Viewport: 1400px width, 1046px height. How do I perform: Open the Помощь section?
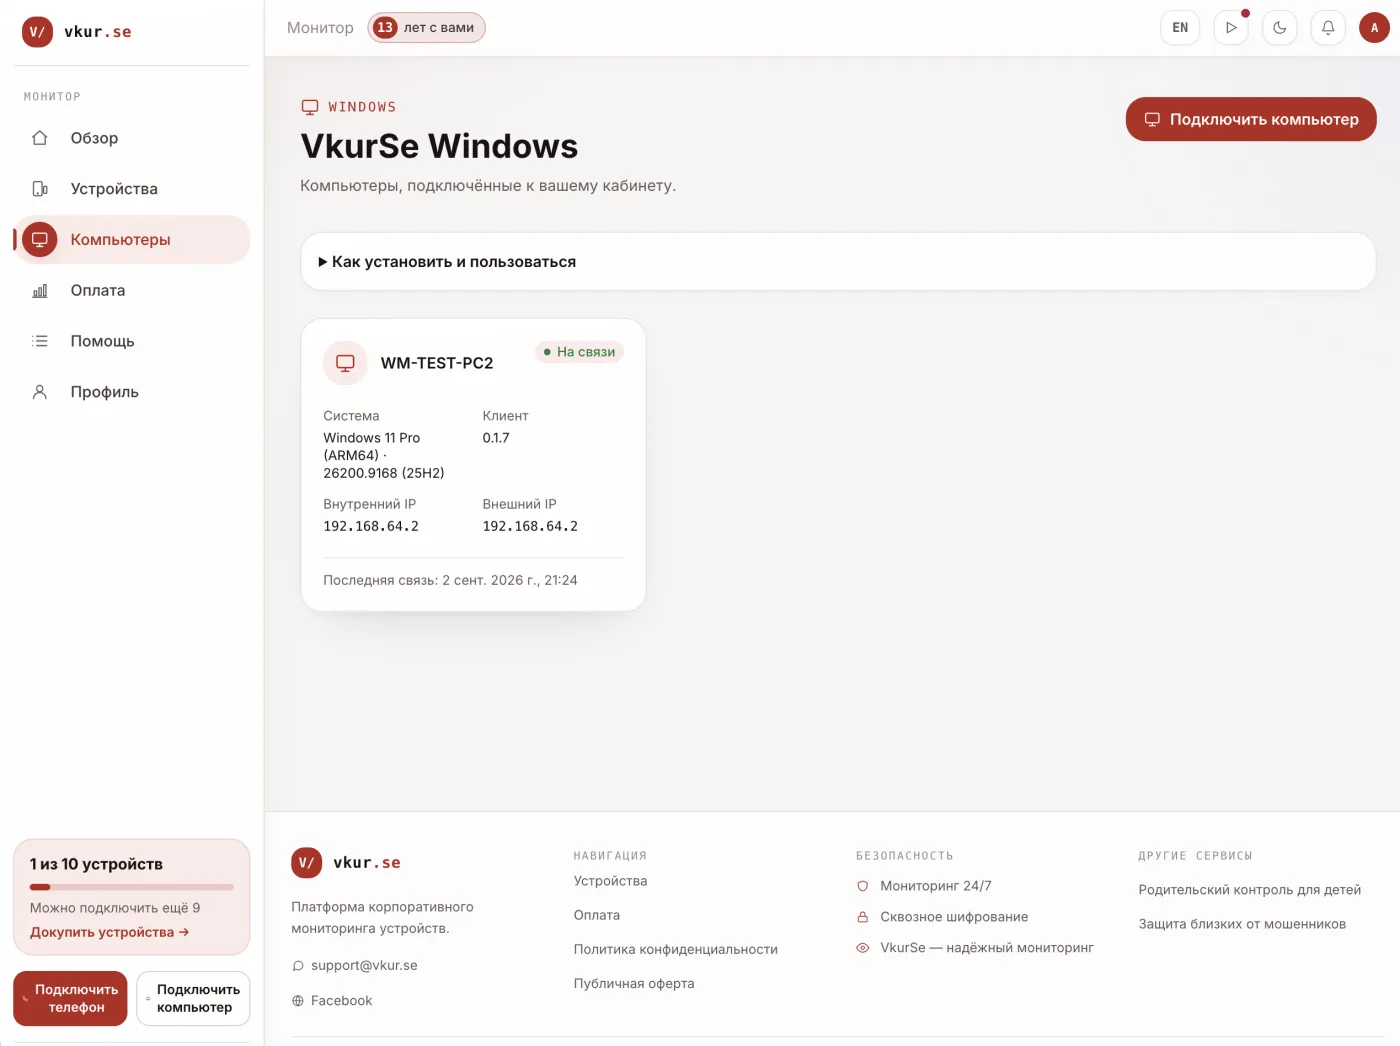[131, 341]
